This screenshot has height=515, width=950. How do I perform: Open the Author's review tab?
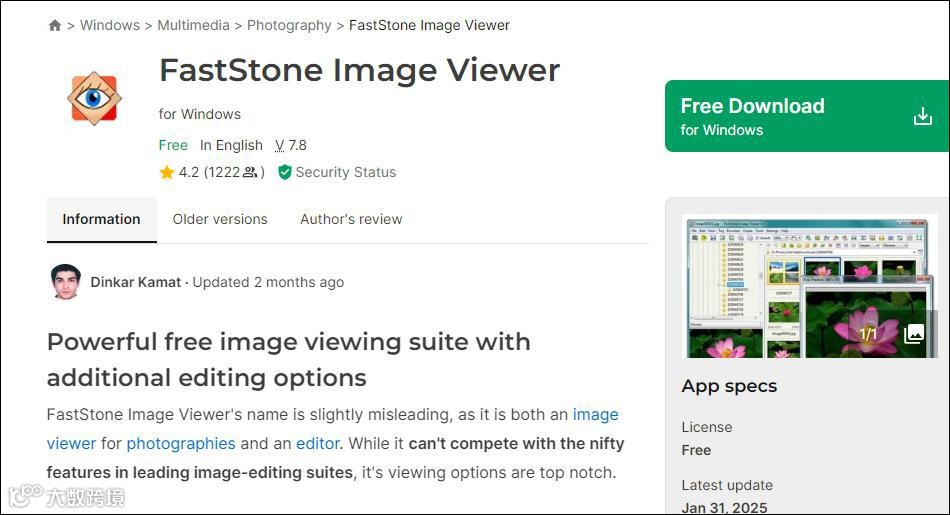(351, 219)
